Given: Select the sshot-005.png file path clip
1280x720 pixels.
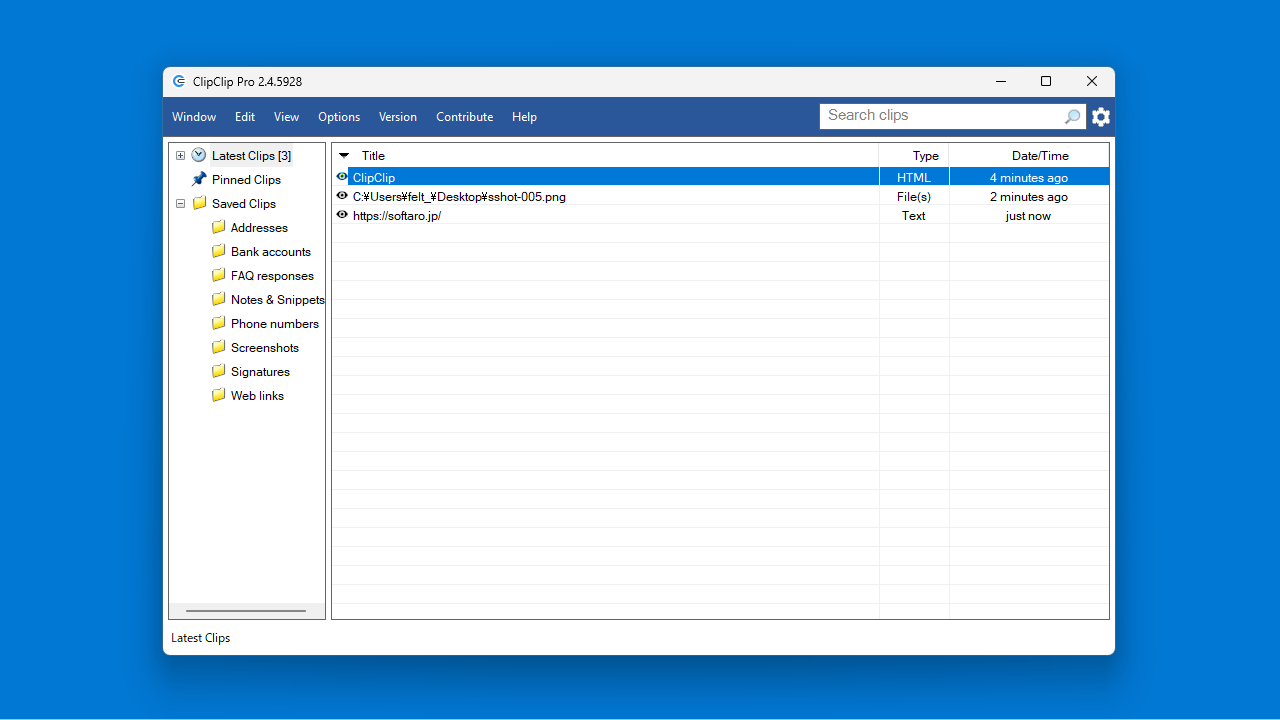Looking at the screenshot, I should (459, 196).
